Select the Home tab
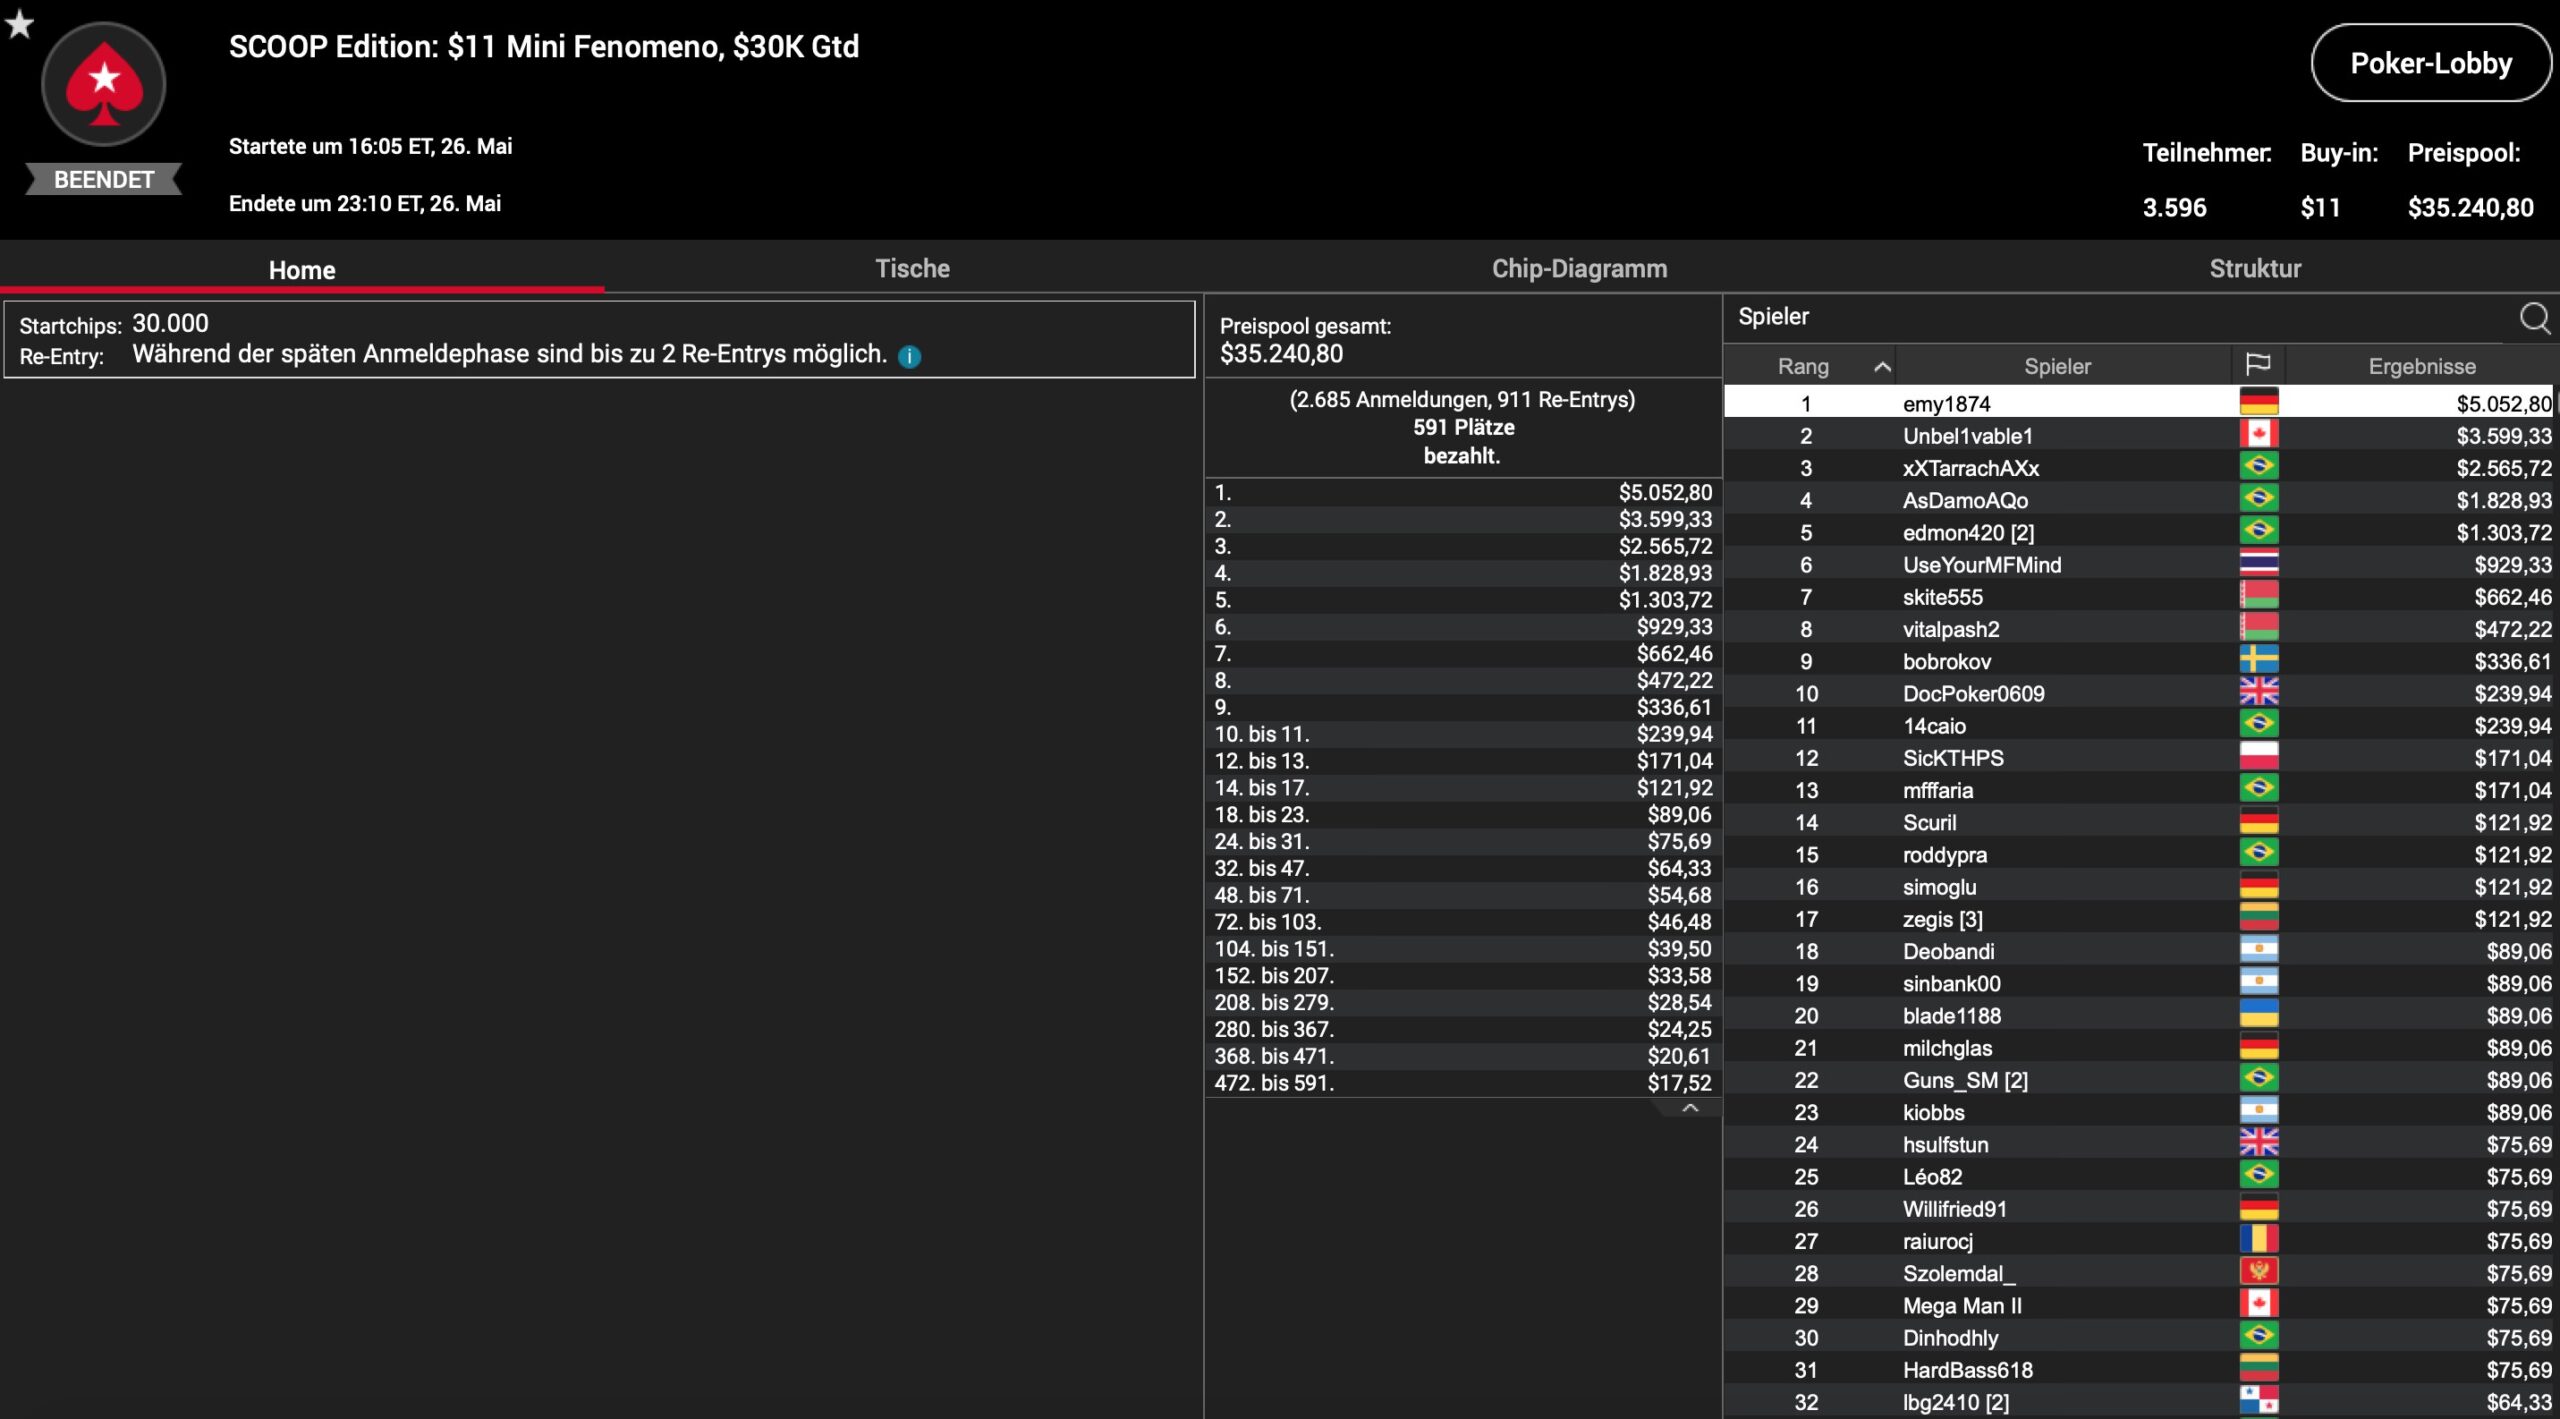Screen dimensions: 2560x1419 coord(301,270)
